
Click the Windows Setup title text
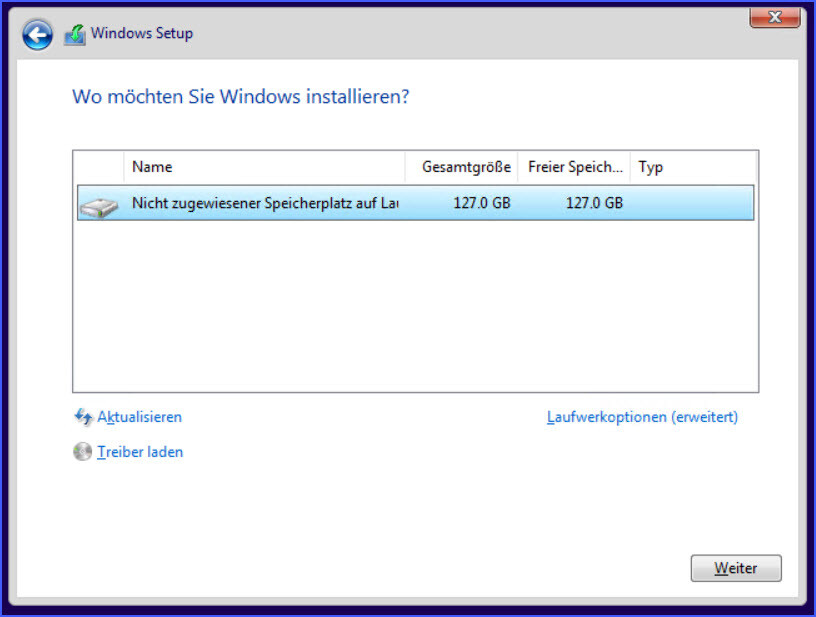click(142, 33)
